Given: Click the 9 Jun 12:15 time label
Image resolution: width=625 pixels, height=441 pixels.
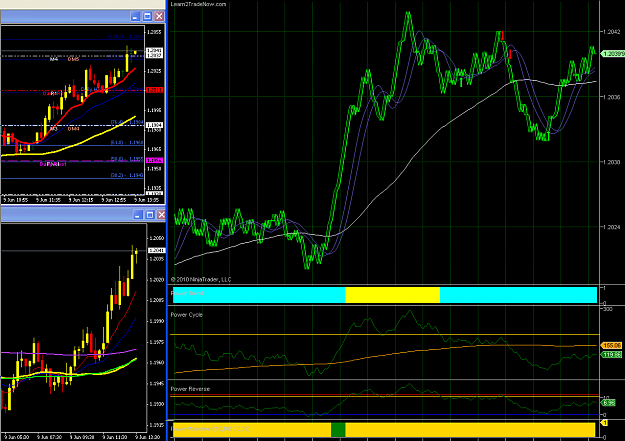Looking at the screenshot, I should (81, 199).
